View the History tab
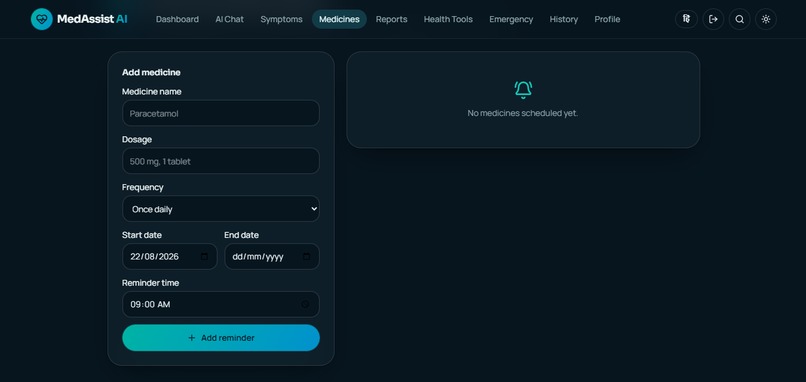The height and width of the screenshot is (382, 806). (564, 19)
